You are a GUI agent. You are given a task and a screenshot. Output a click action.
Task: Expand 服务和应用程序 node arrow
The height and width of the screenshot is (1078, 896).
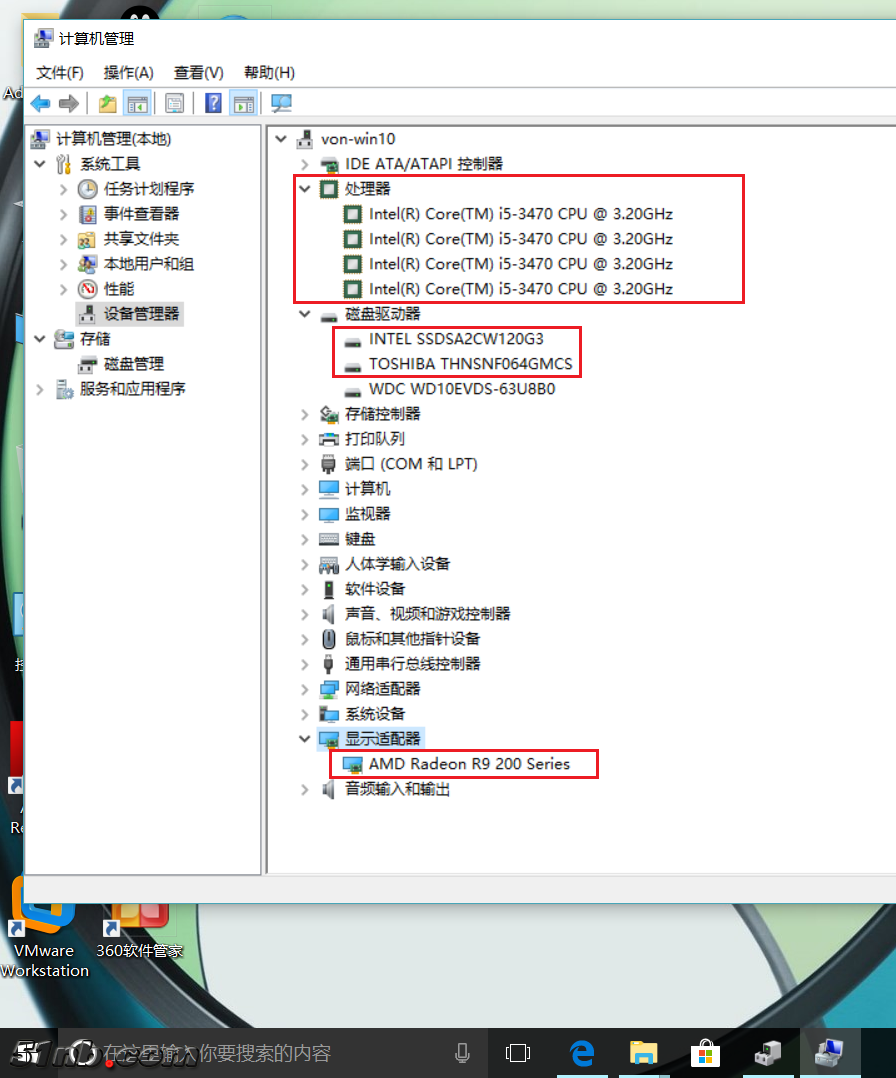click(x=40, y=389)
